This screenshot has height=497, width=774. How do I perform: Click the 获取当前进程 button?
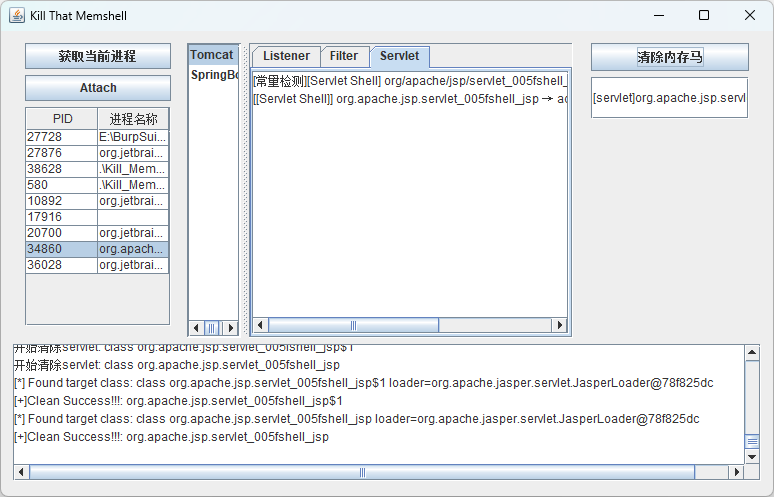point(98,56)
